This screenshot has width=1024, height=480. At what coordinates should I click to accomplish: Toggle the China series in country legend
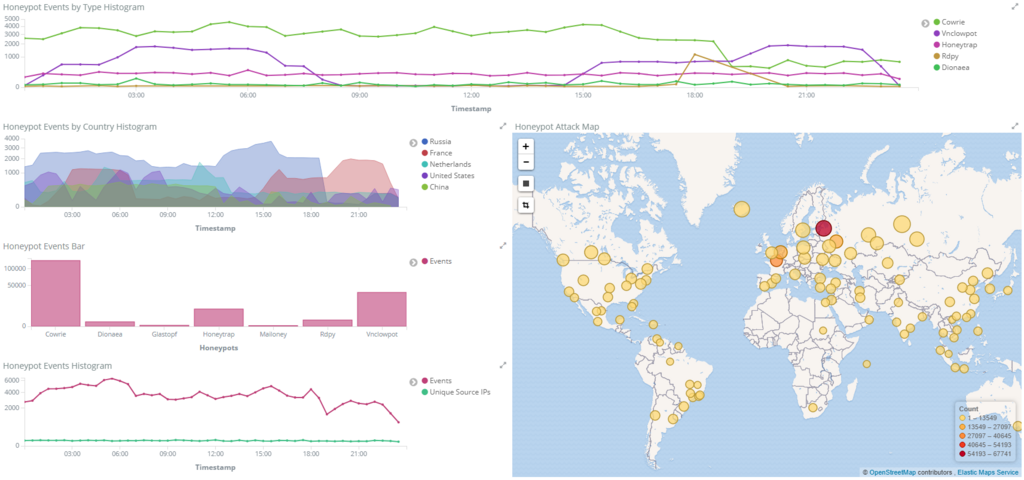pos(436,187)
